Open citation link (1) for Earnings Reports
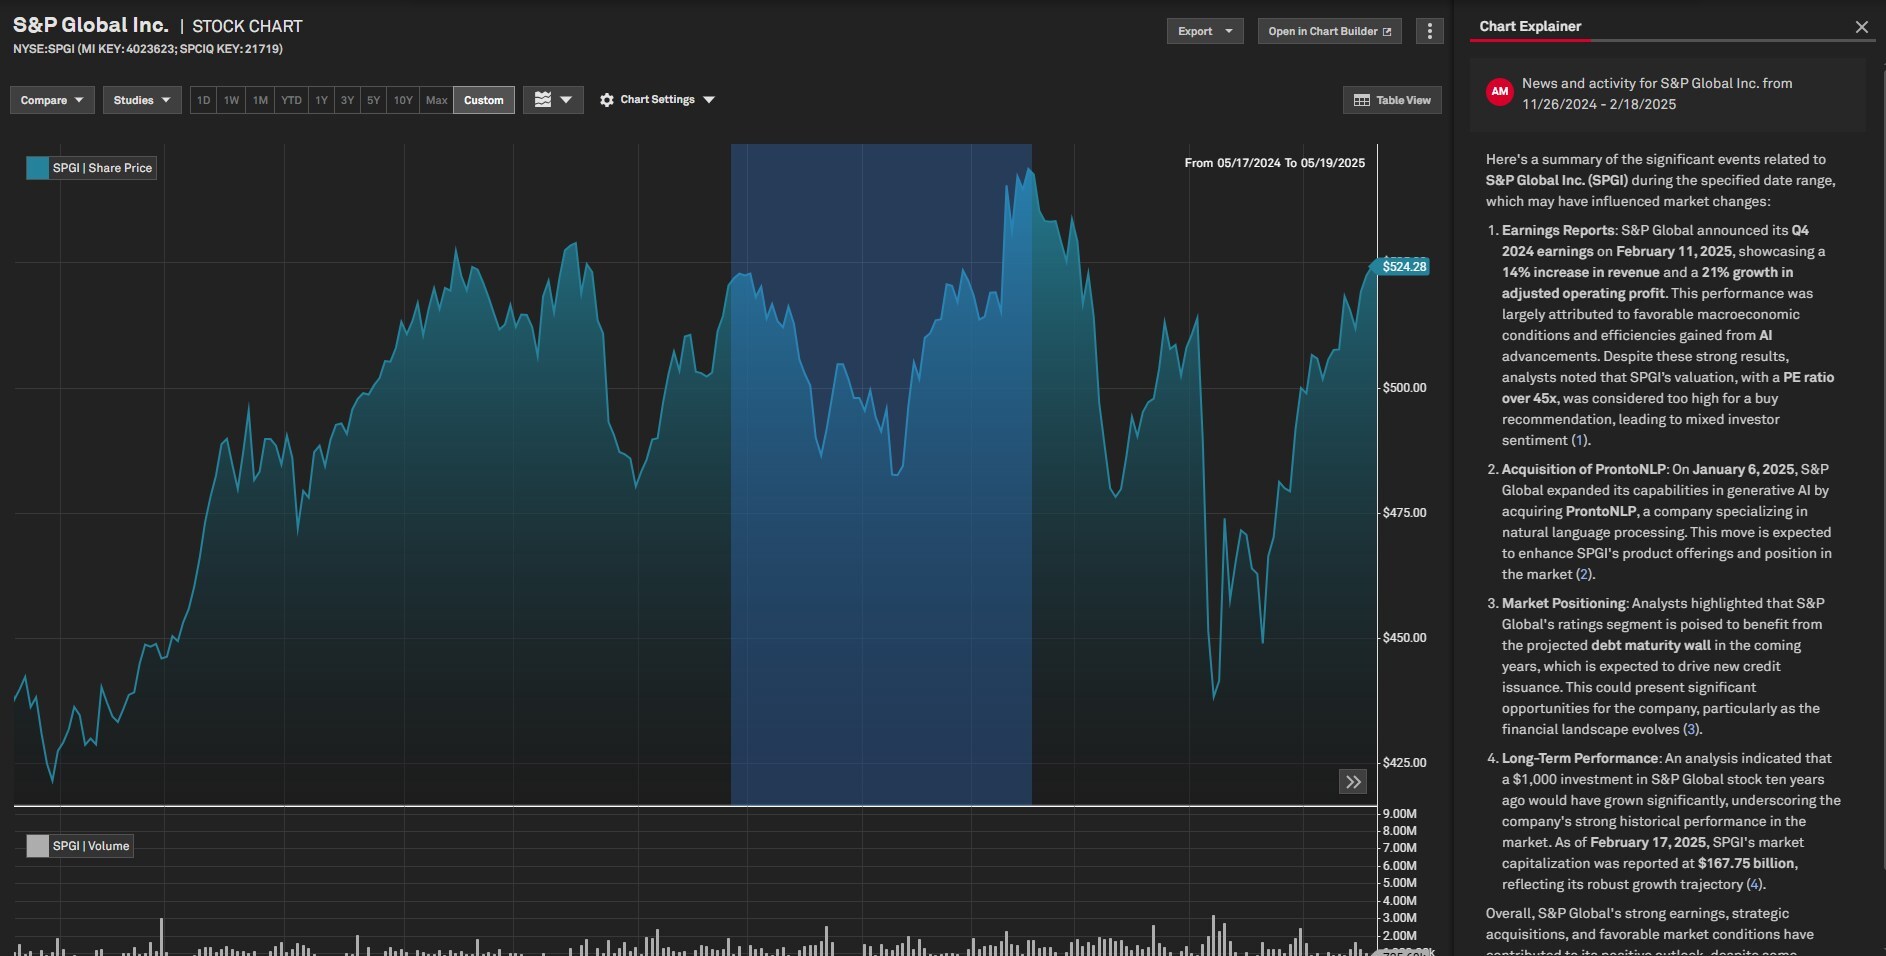The image size is (1886, 956). click(x=1579, y=440)
